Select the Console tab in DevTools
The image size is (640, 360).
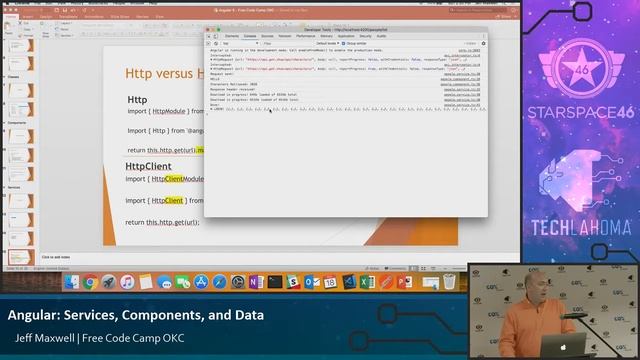[250, 36]
